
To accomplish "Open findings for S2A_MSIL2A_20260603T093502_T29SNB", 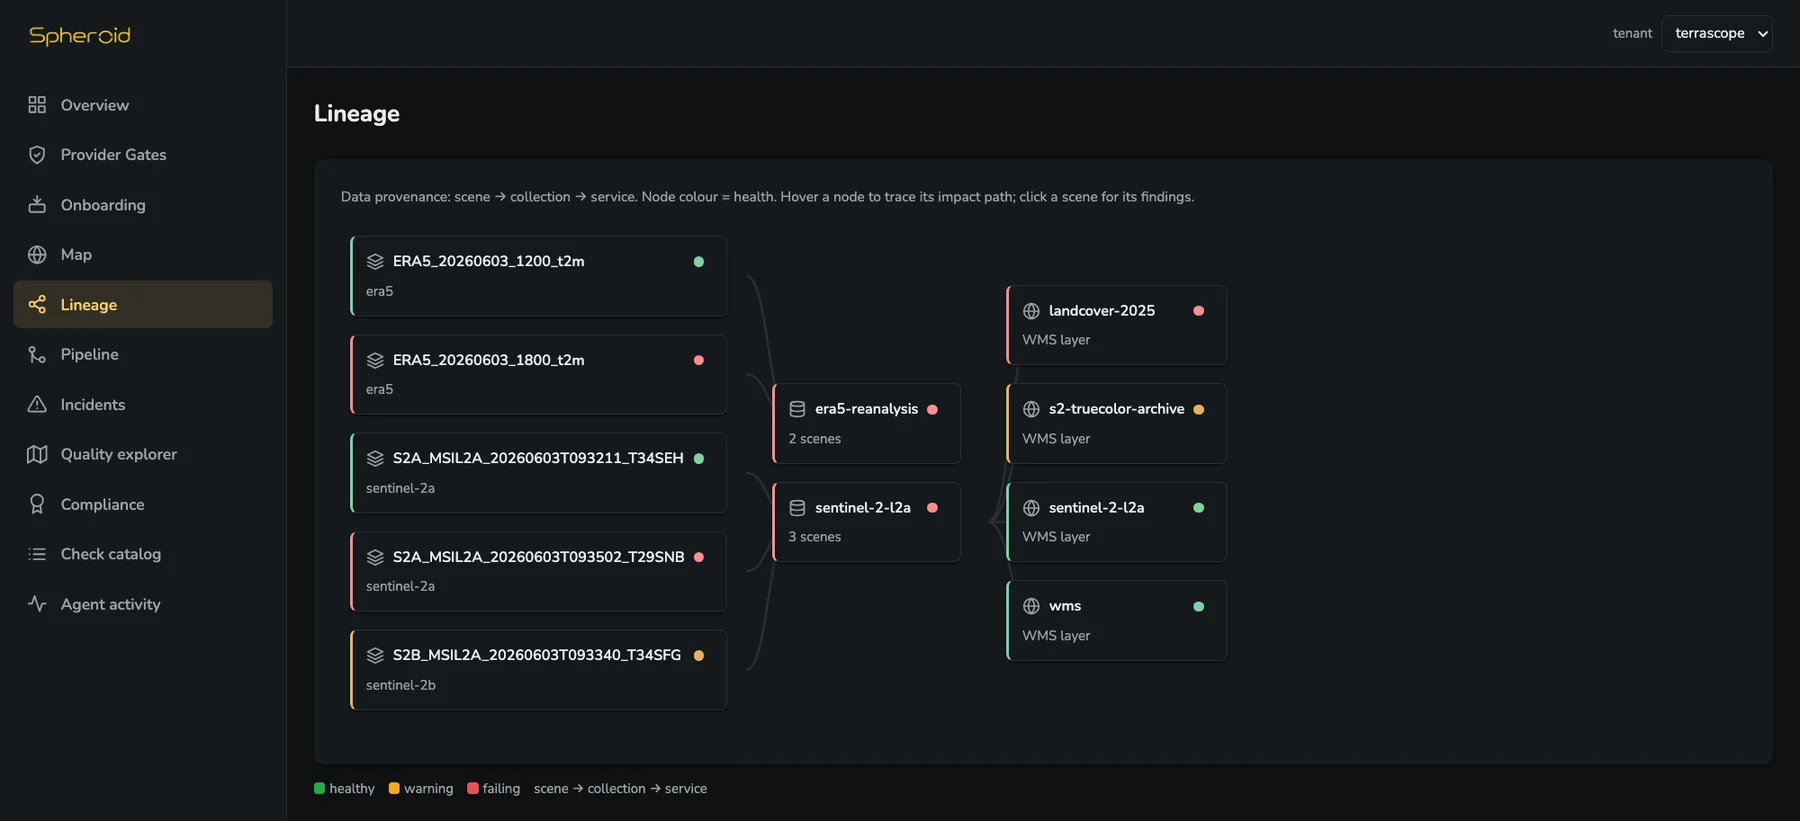I will (538, 571).
